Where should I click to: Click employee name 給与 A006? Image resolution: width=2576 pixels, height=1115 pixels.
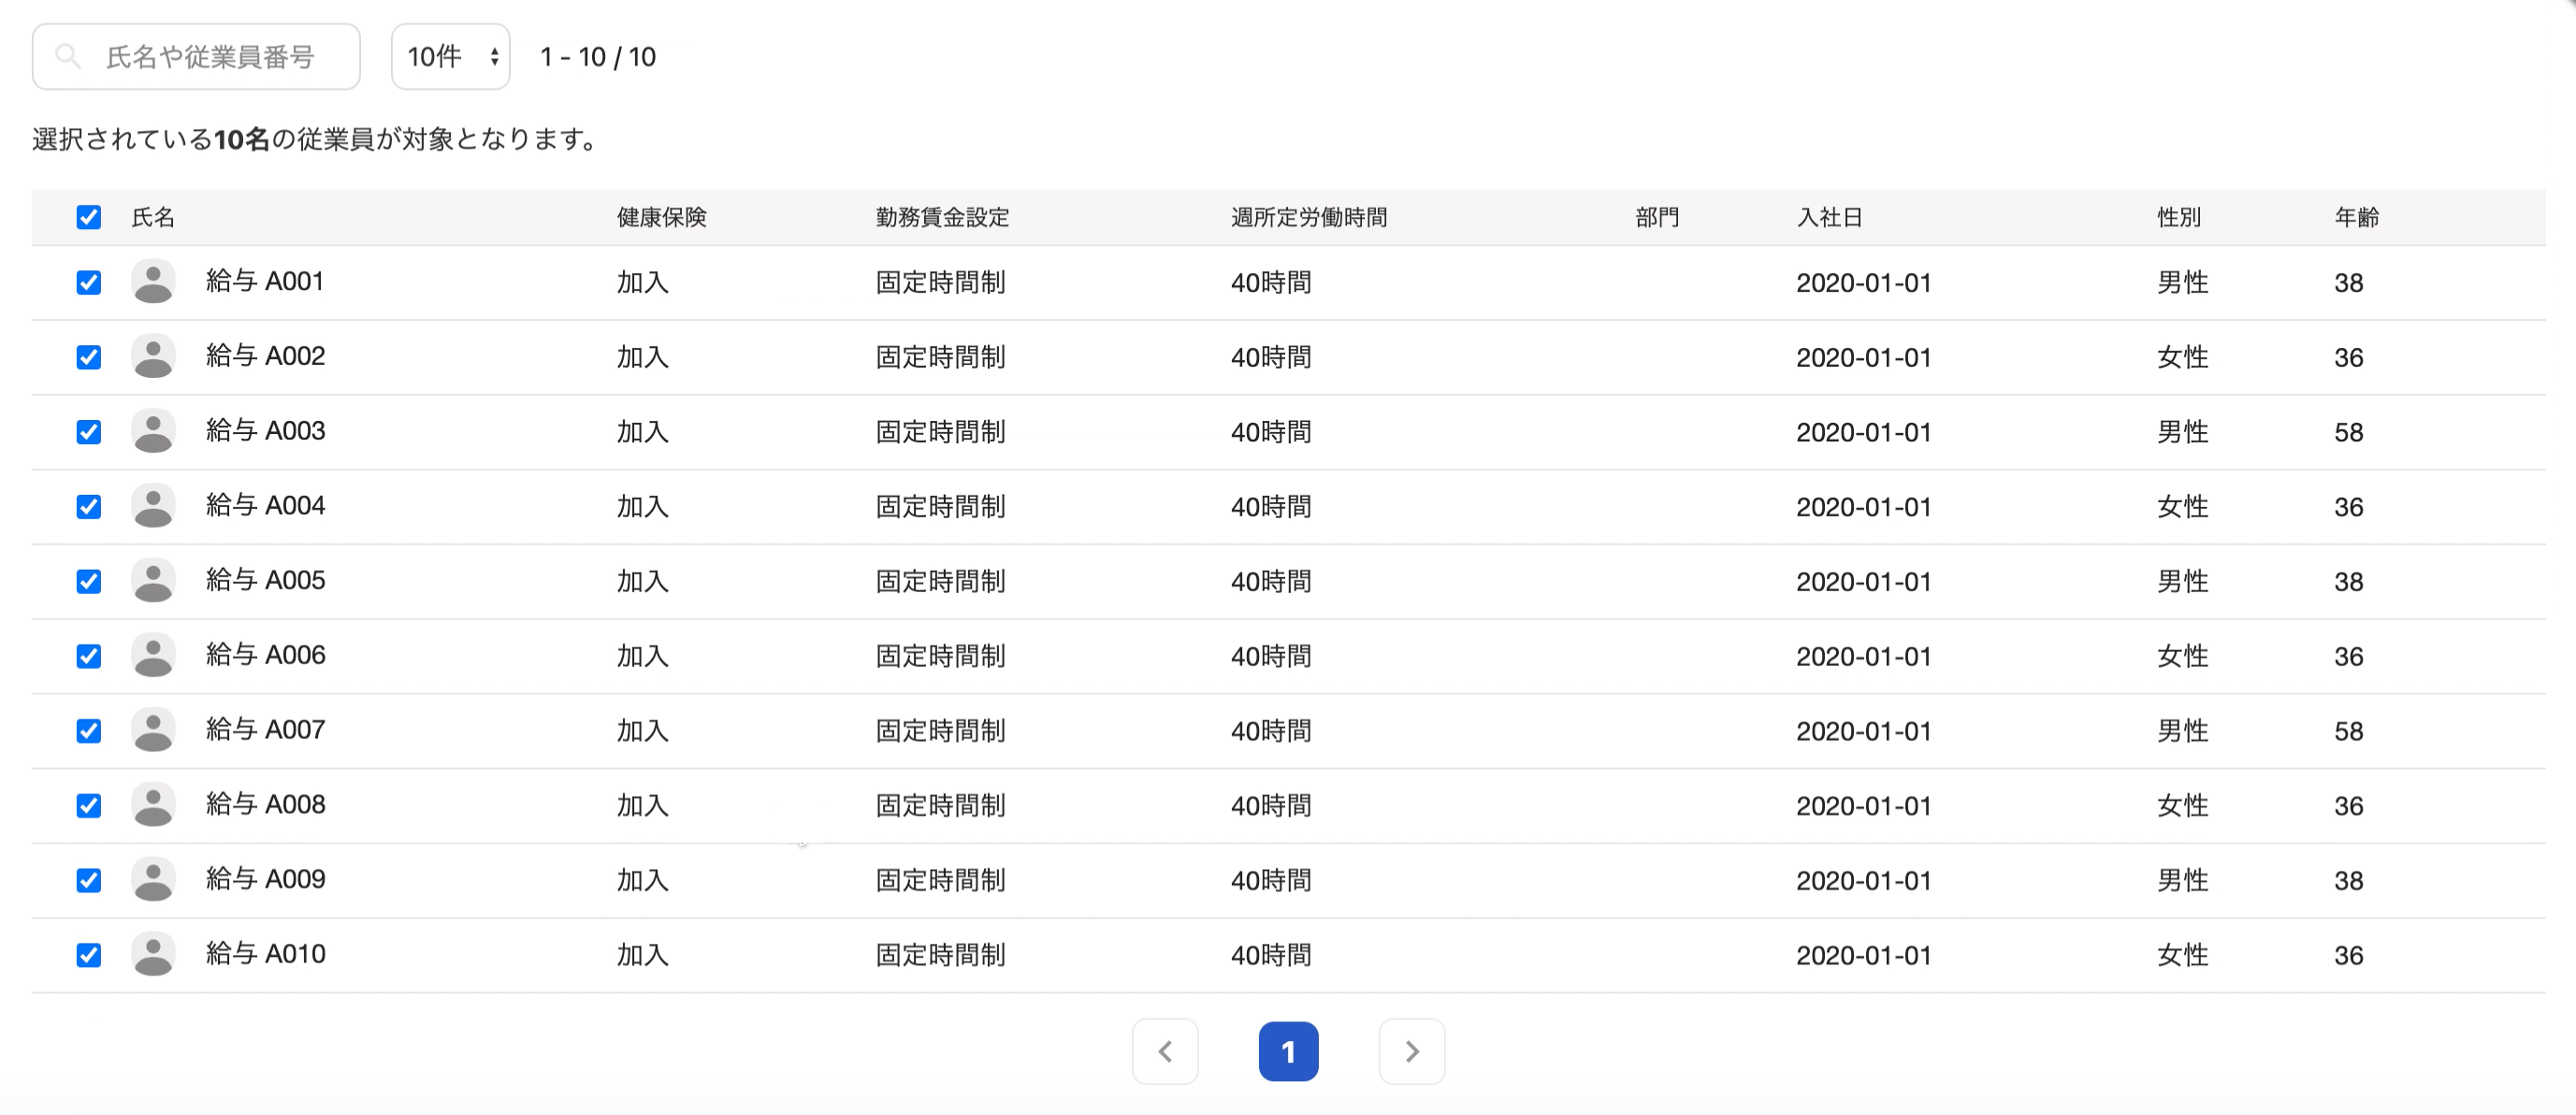[265, 655]
